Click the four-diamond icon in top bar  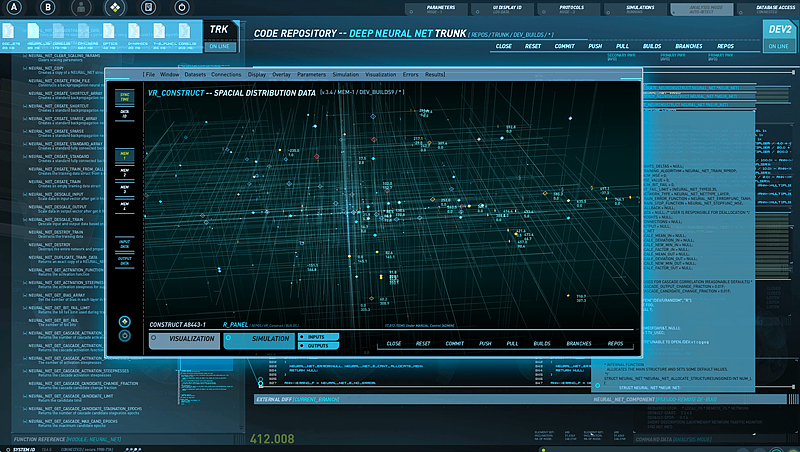click(115, 8)
